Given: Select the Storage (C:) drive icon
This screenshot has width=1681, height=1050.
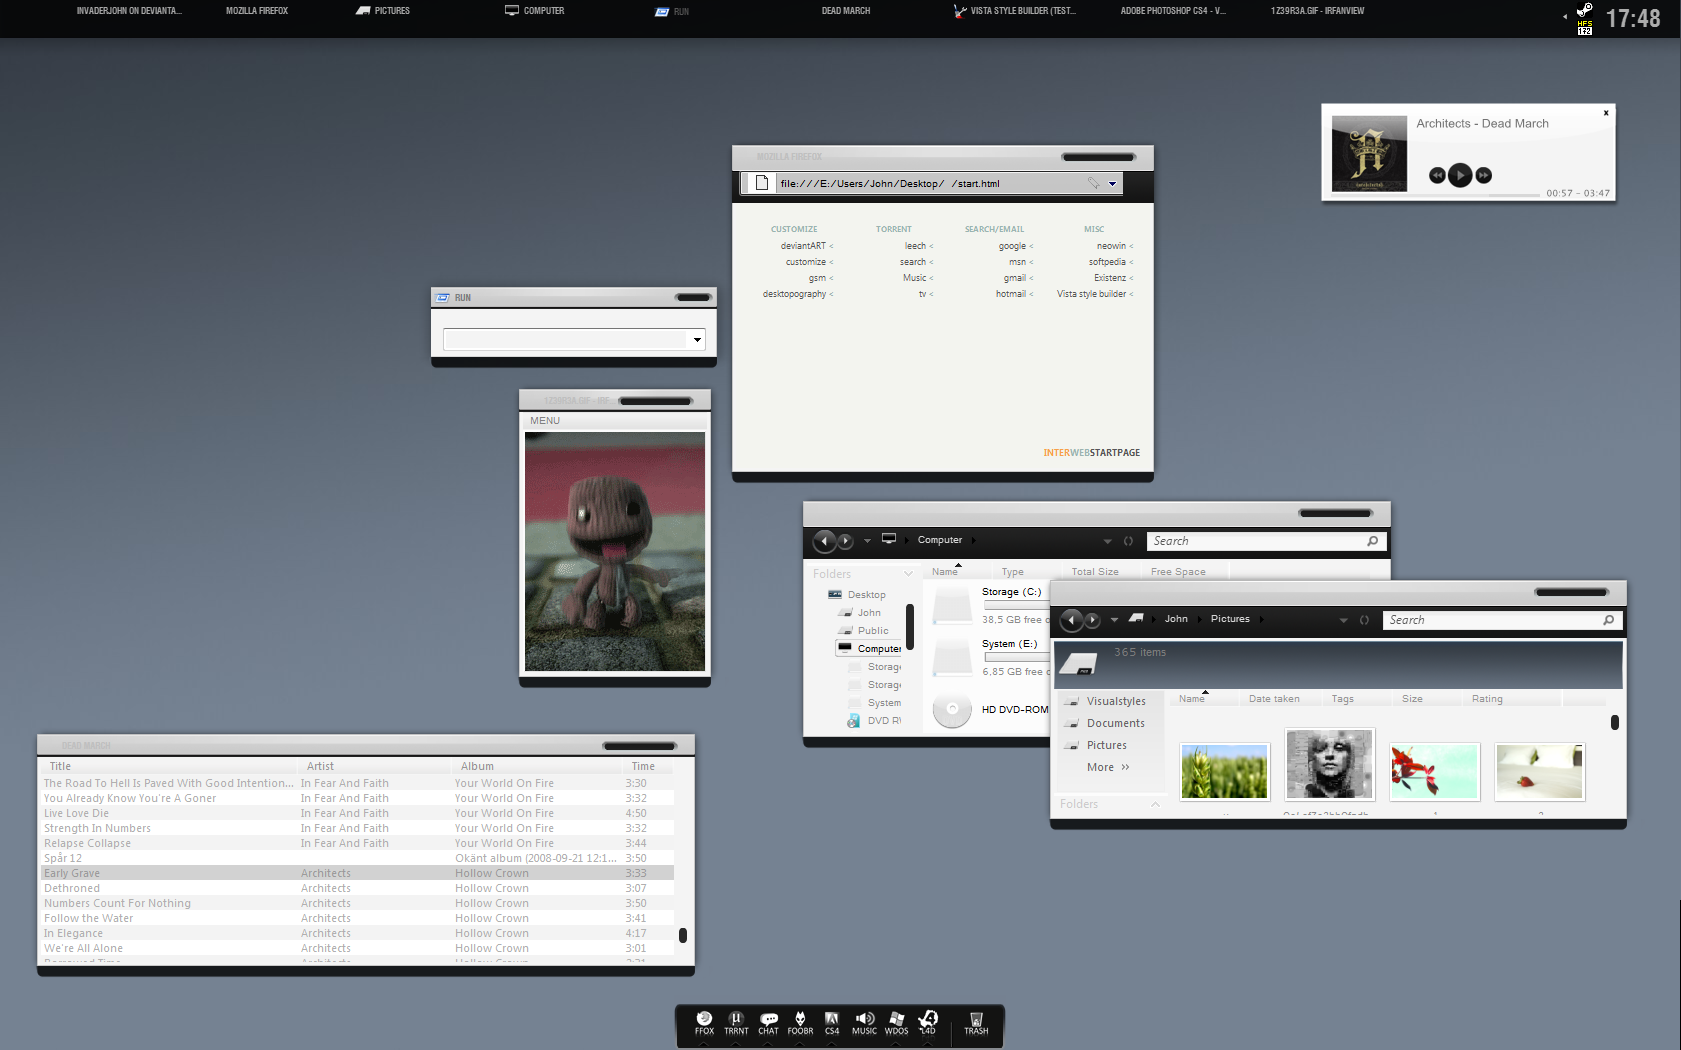Looking at the screenshot, I should click(952, 605).
